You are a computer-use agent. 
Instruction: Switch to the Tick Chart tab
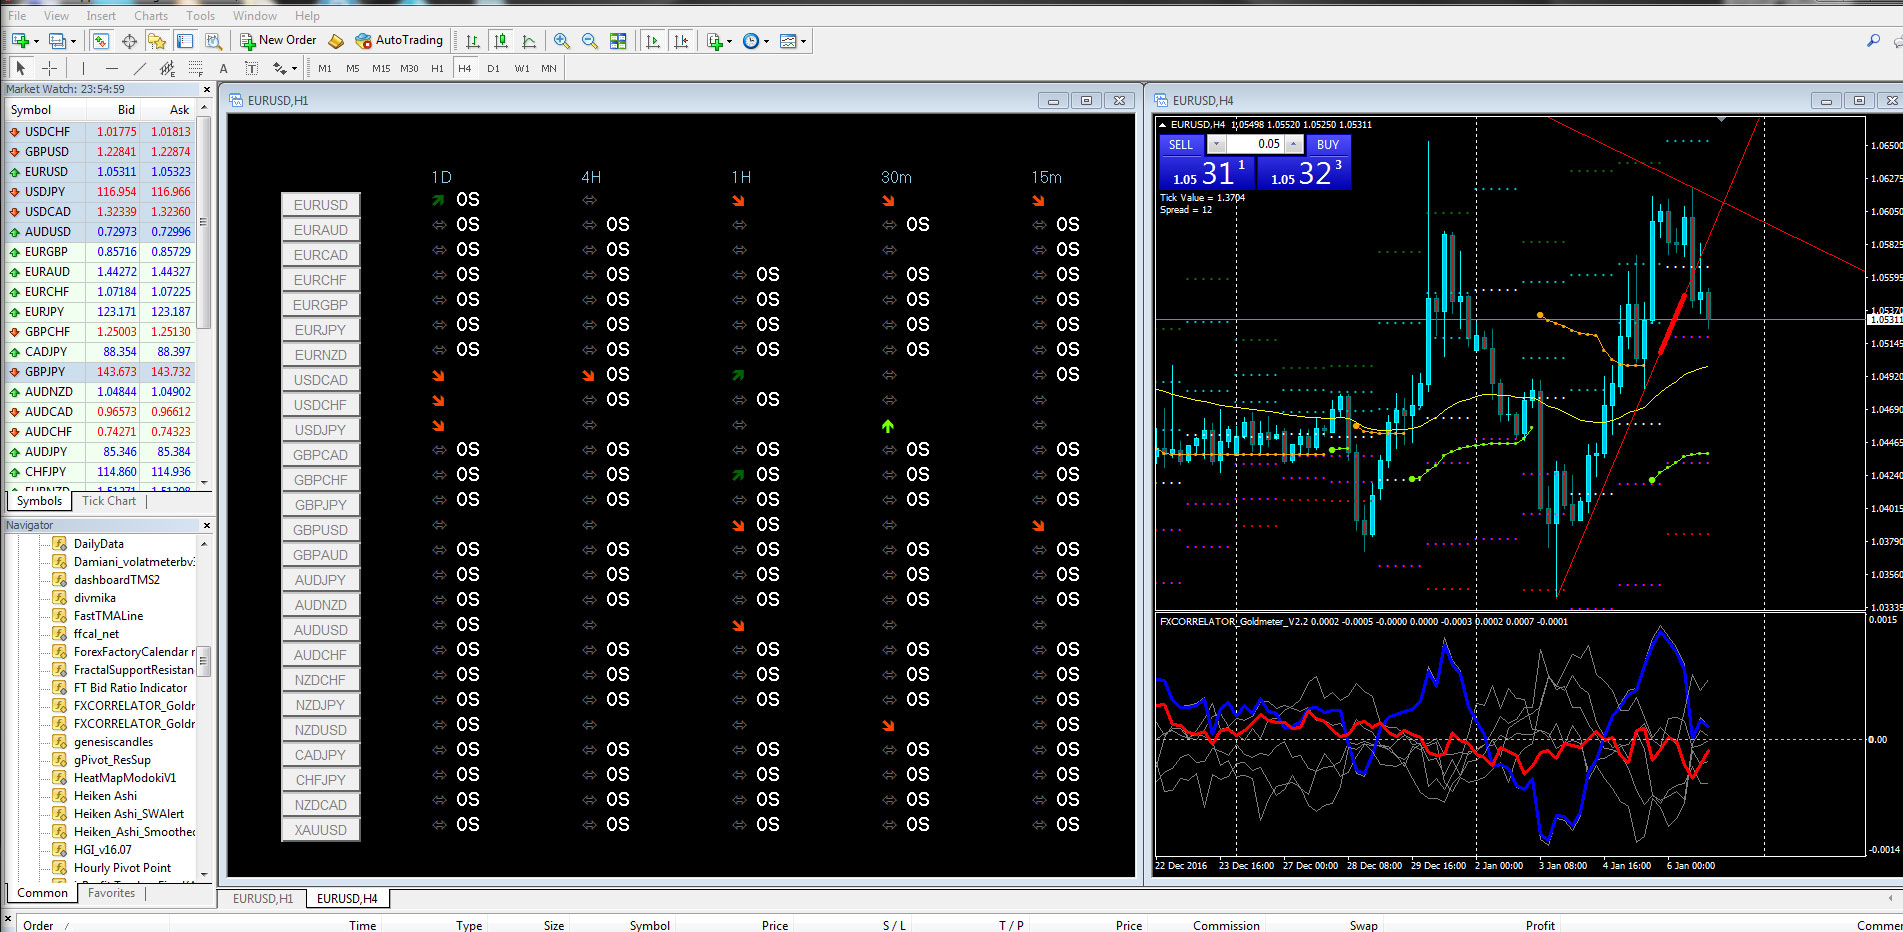coord(108,501)
